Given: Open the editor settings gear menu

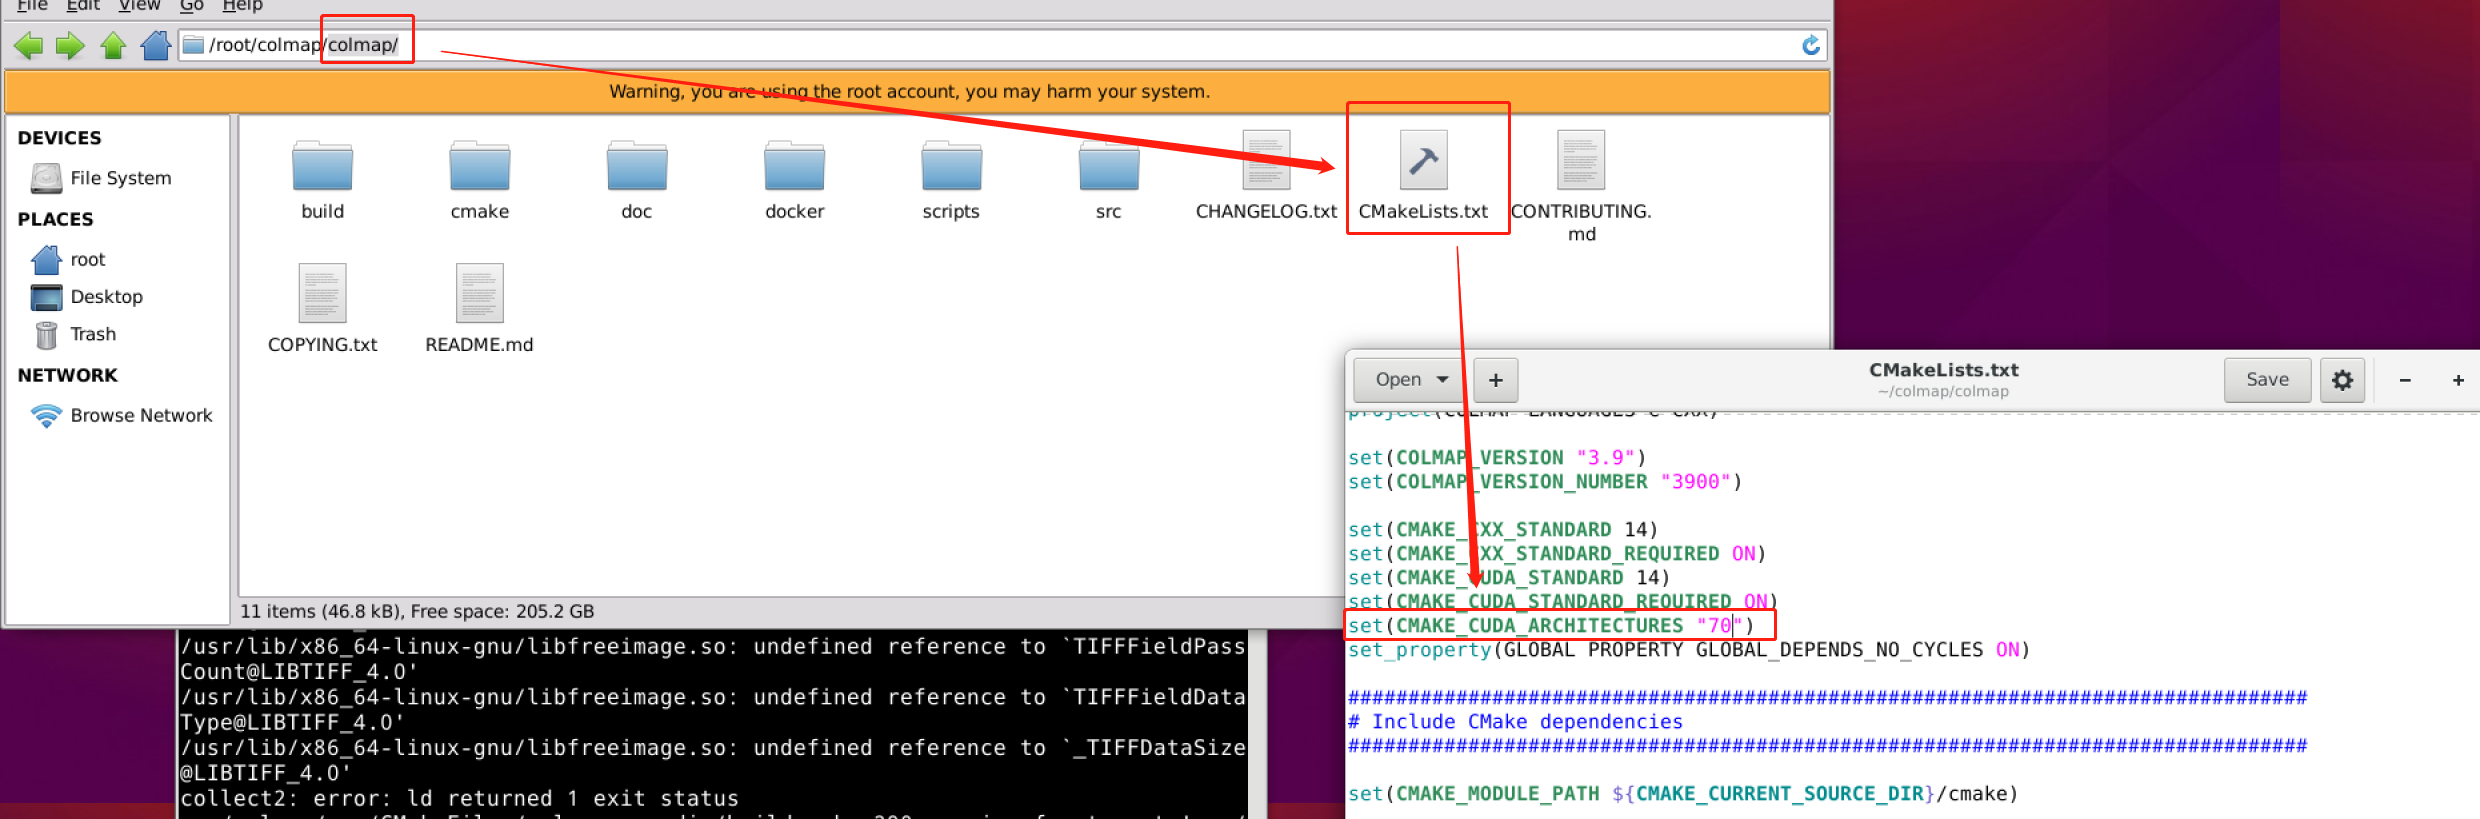Looking at the screenshot, I should 2342,380.
